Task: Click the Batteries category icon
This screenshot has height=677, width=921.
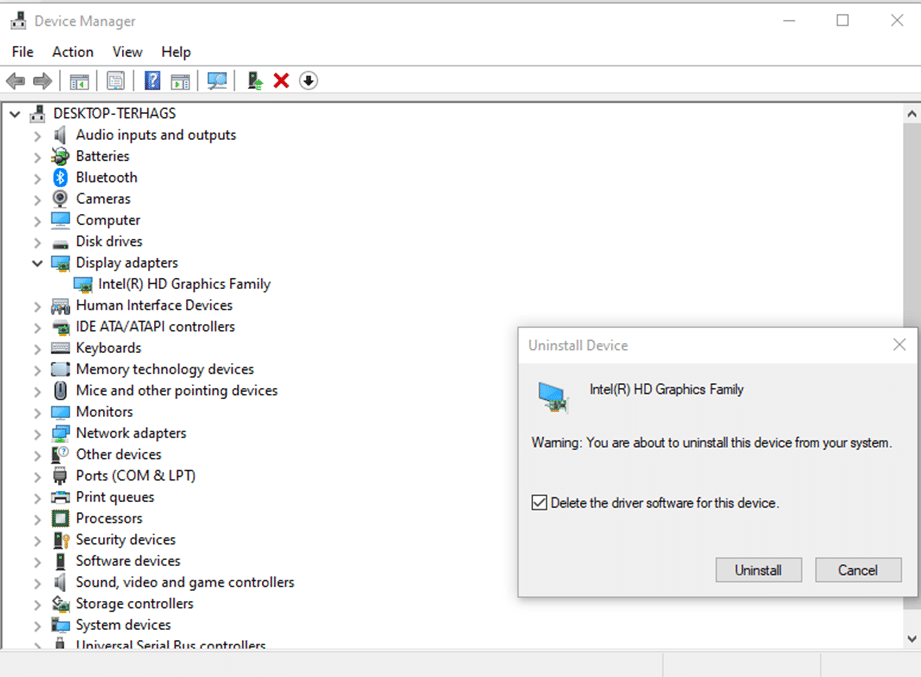Action: (60, 156)
